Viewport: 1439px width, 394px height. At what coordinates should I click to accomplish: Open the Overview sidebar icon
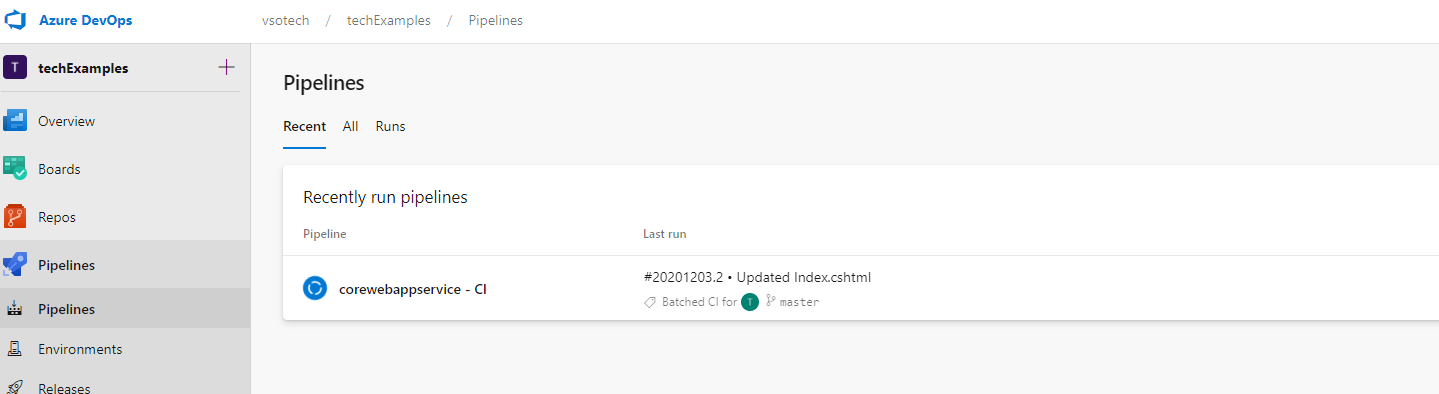15,121
